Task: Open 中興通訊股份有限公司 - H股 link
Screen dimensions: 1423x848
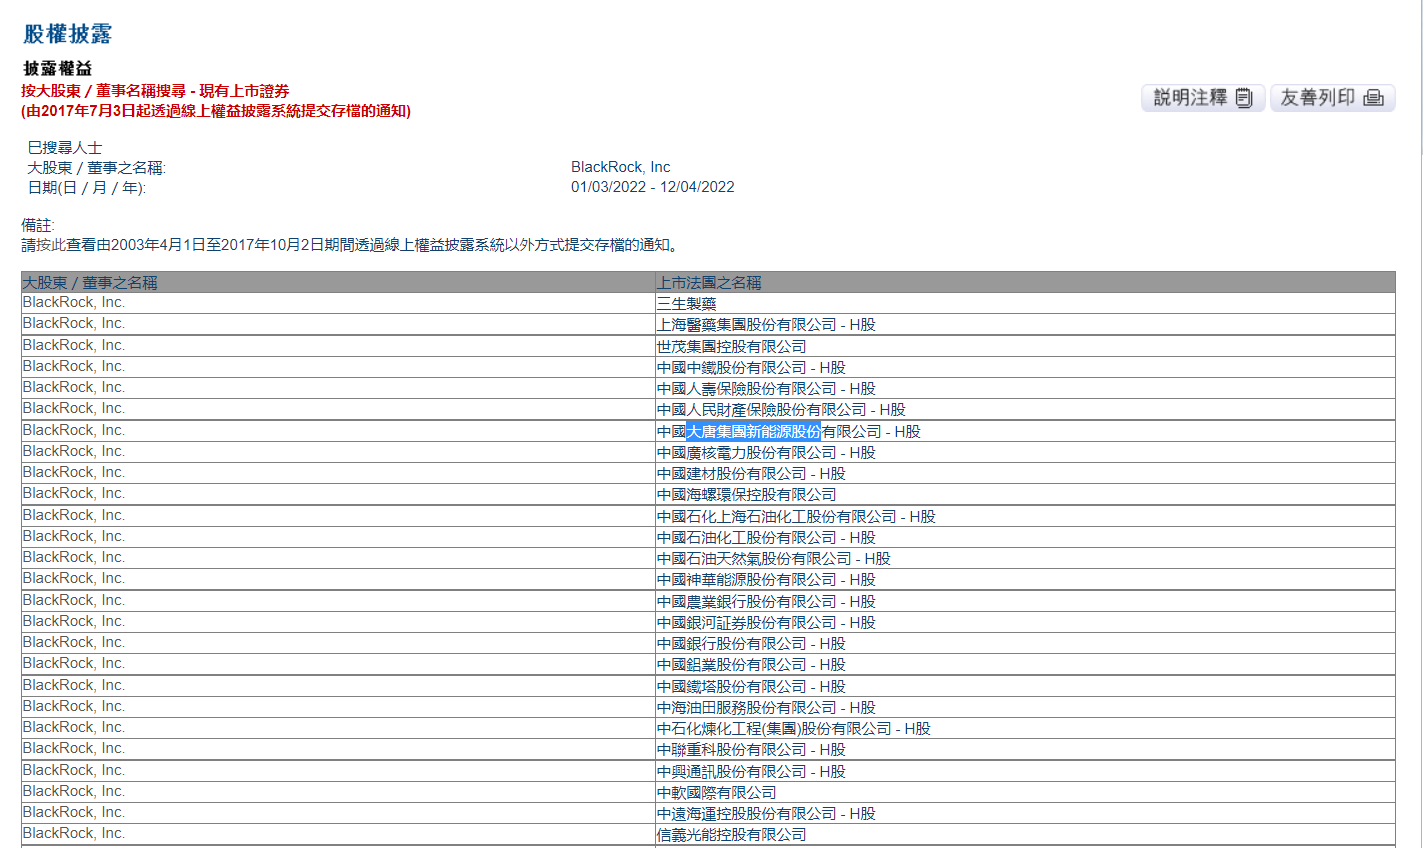Action: [751, 772]
